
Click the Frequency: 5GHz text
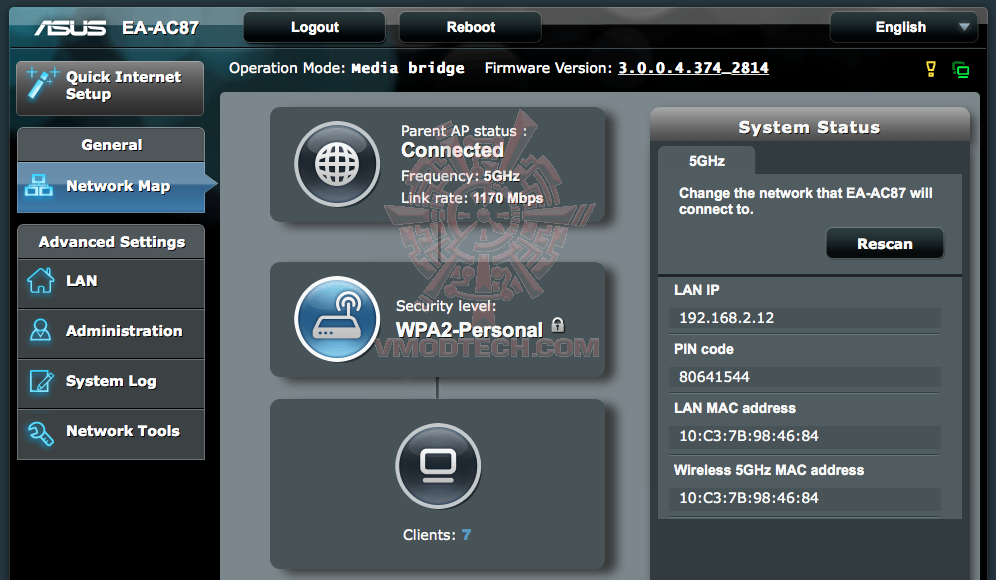pyautogui.click(x=461, y=176)
